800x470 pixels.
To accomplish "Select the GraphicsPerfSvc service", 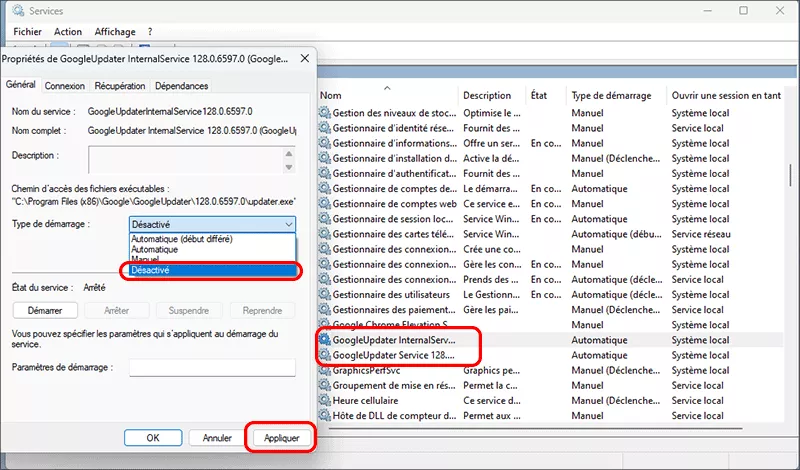I will click(x=550, y=370).
